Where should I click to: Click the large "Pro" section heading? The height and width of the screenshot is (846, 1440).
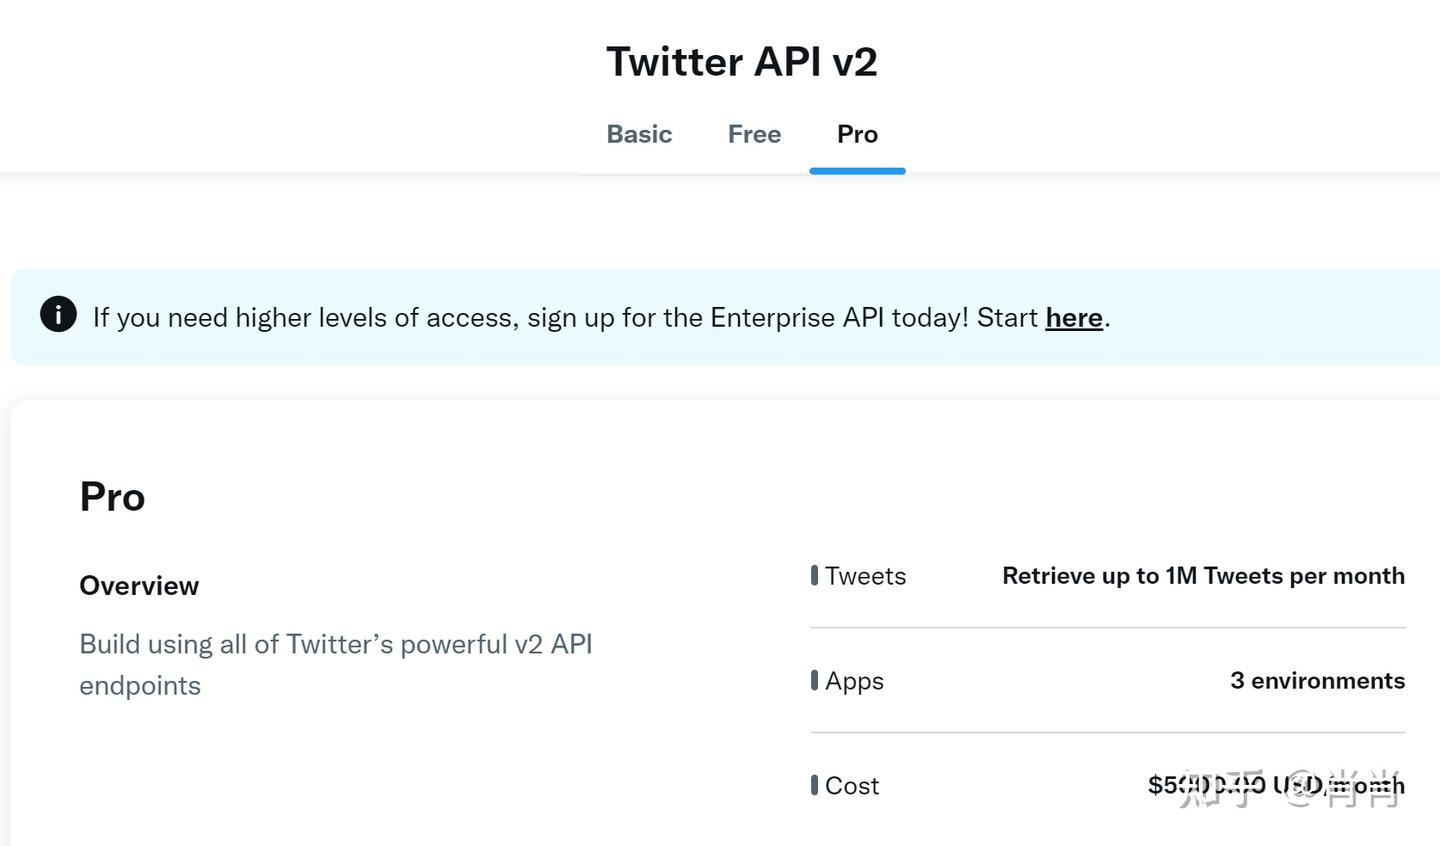coord(112,497)
